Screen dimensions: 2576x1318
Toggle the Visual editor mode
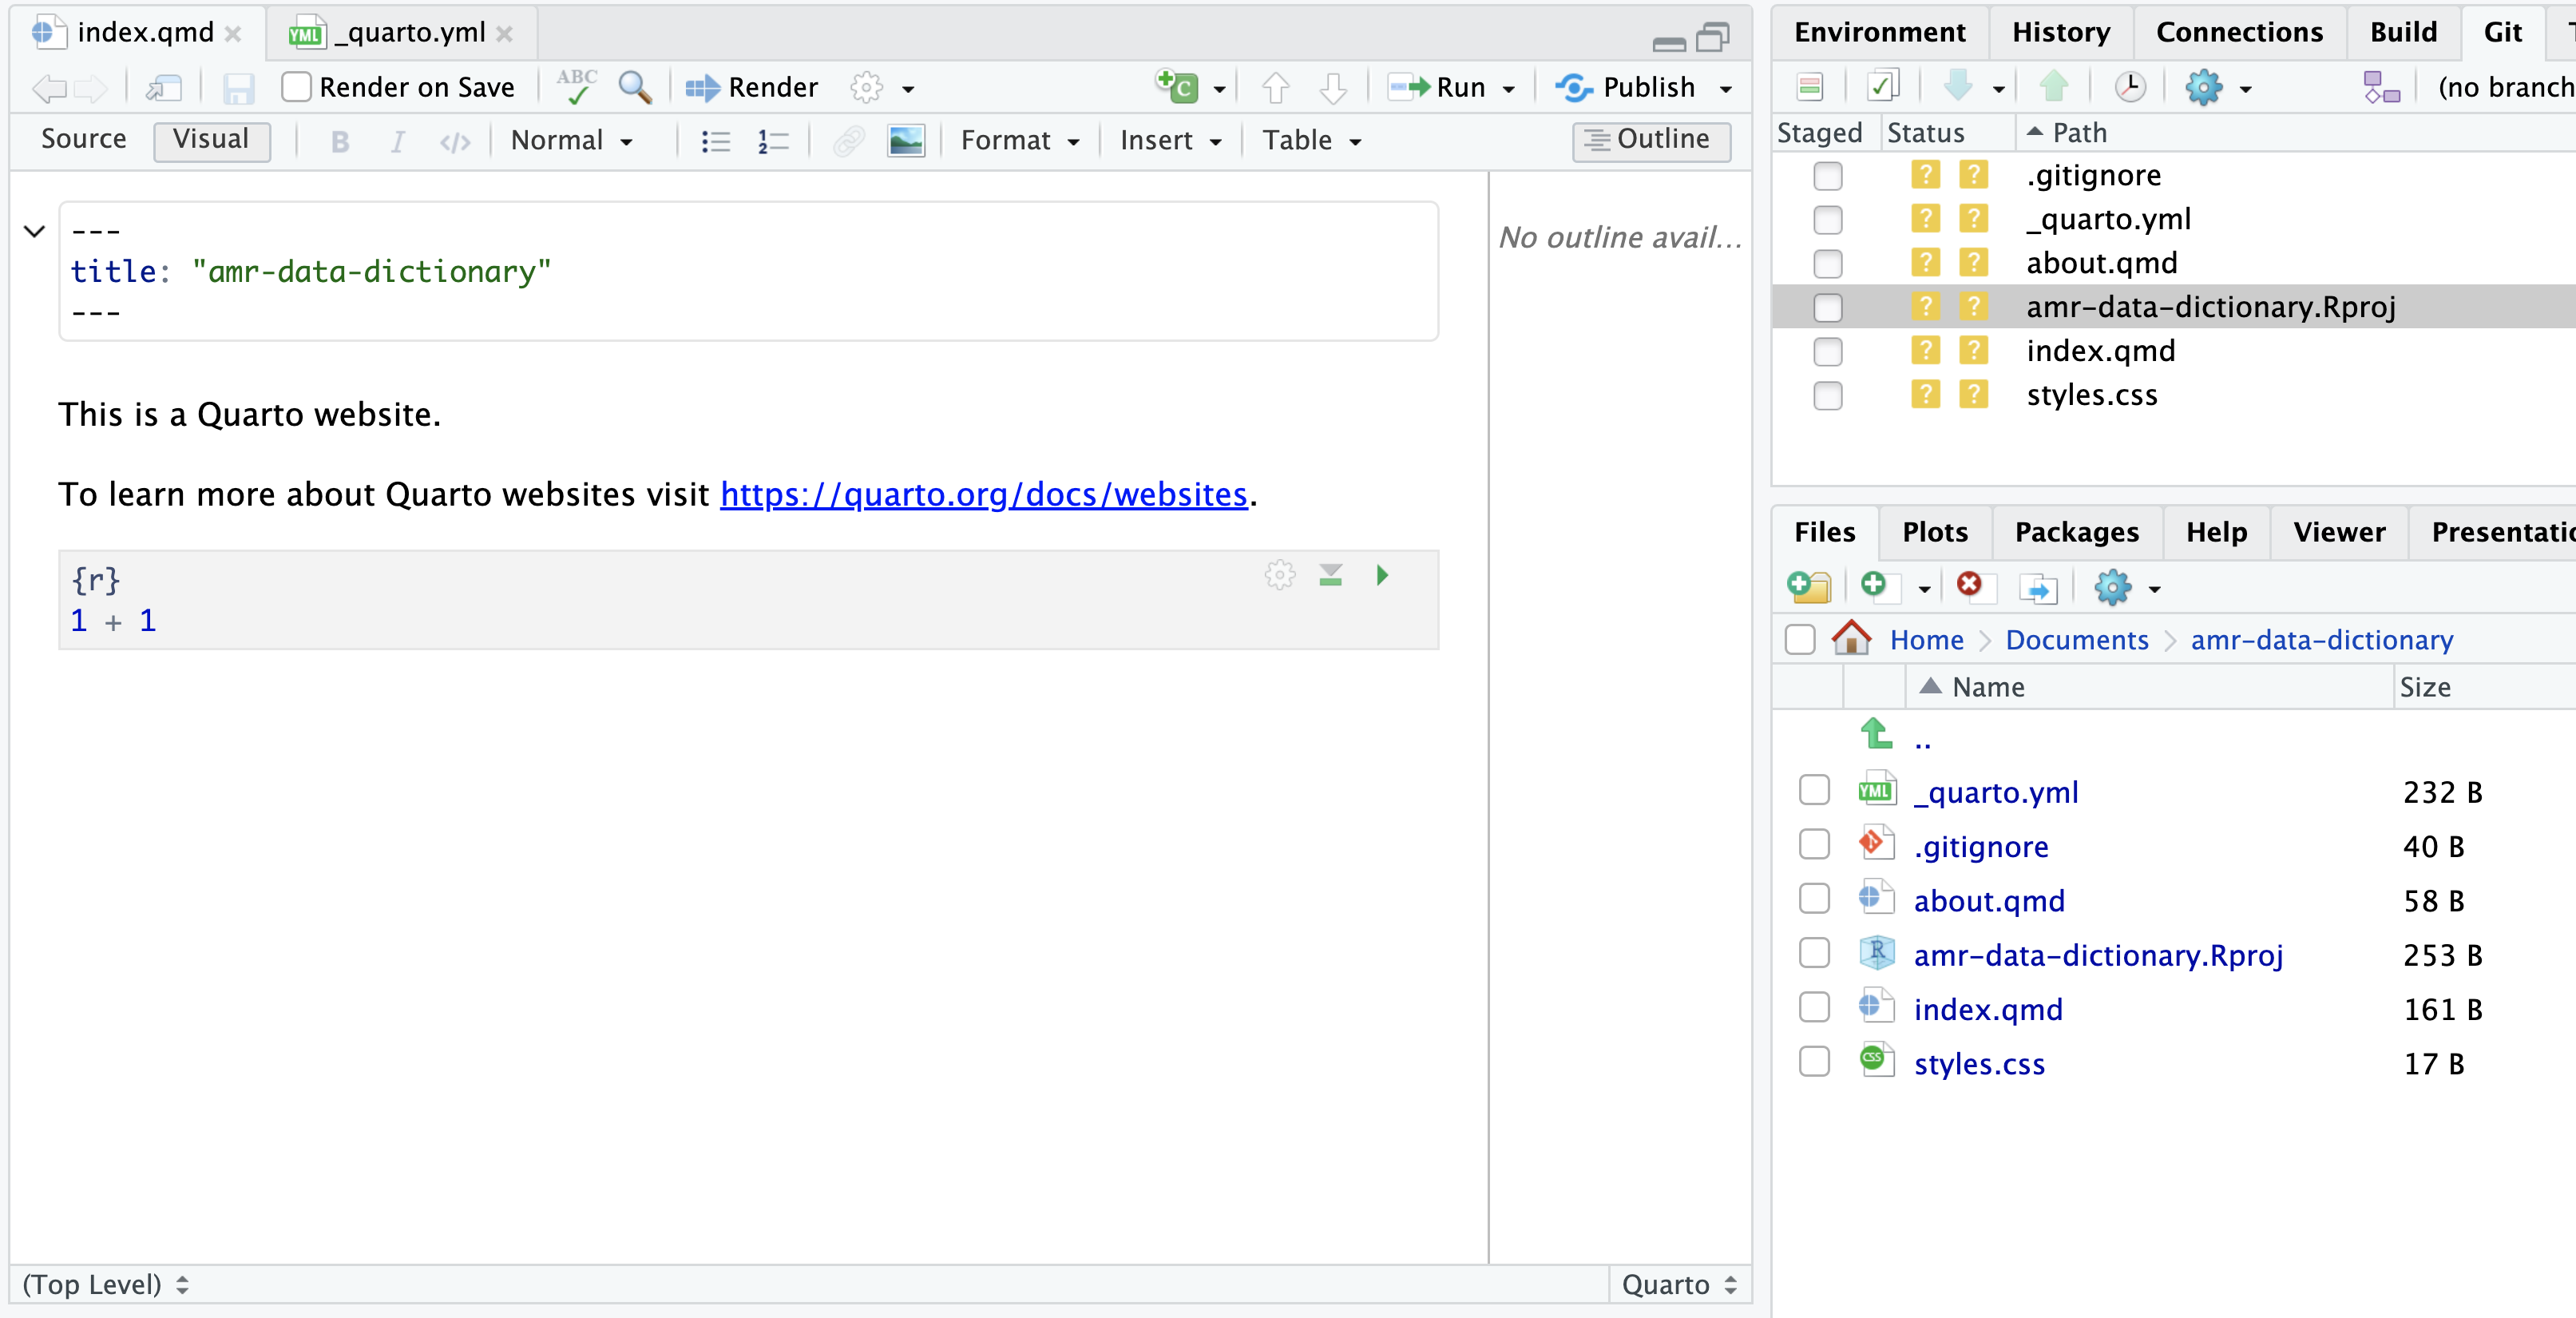click(210, 140)
